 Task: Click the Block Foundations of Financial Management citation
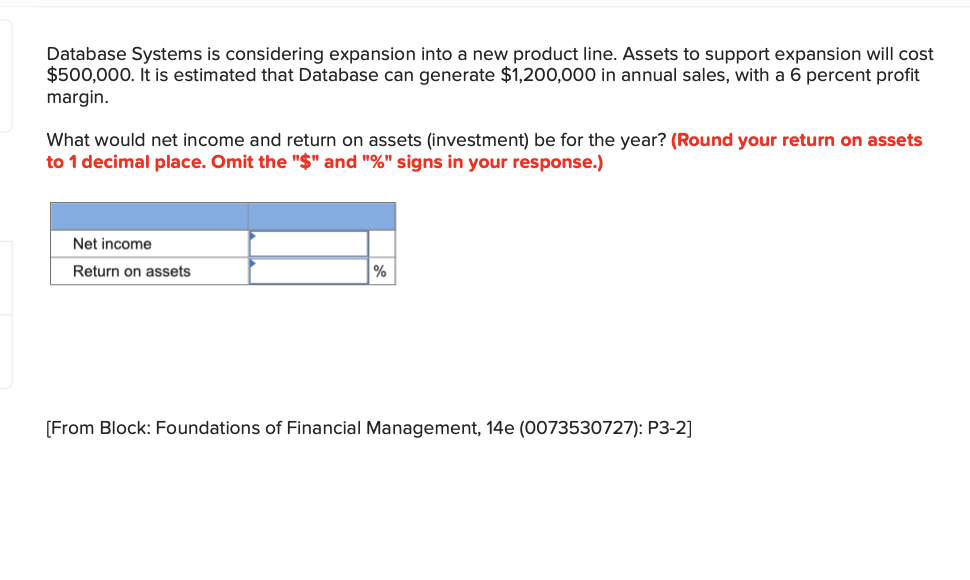367,428
